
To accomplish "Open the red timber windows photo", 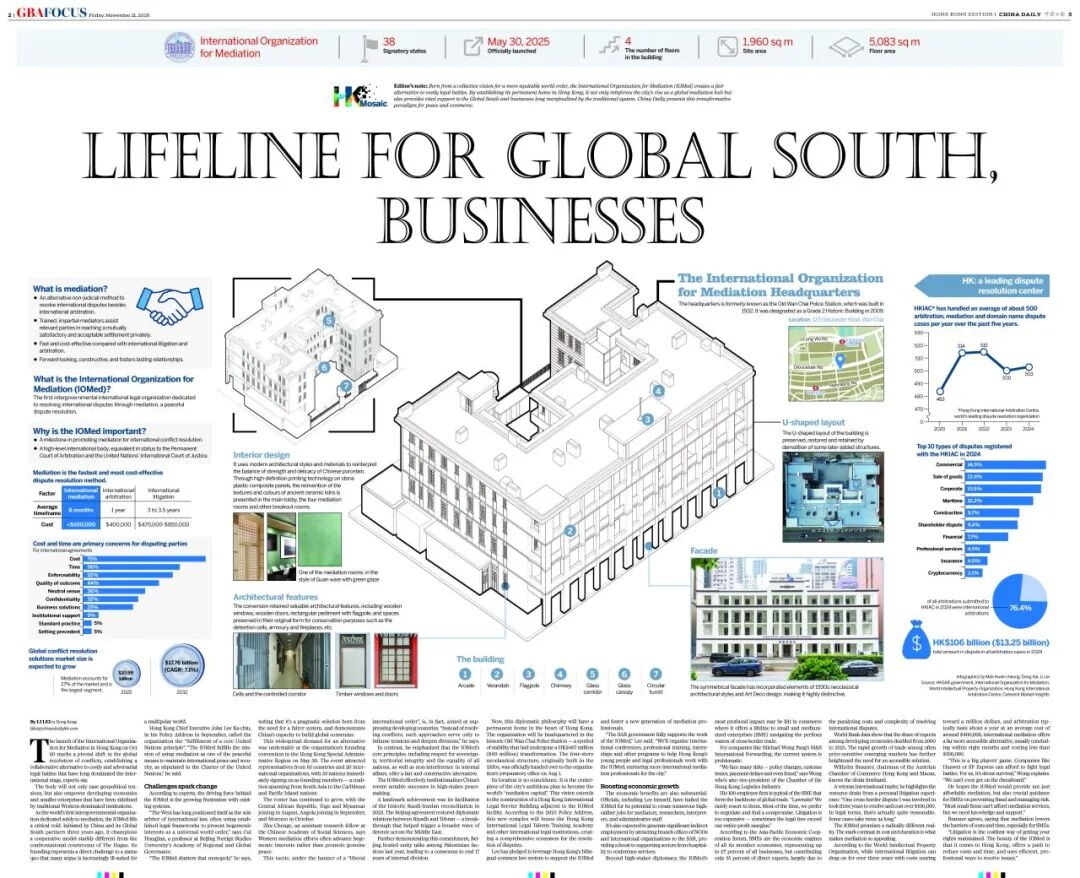I will [395, 660].
